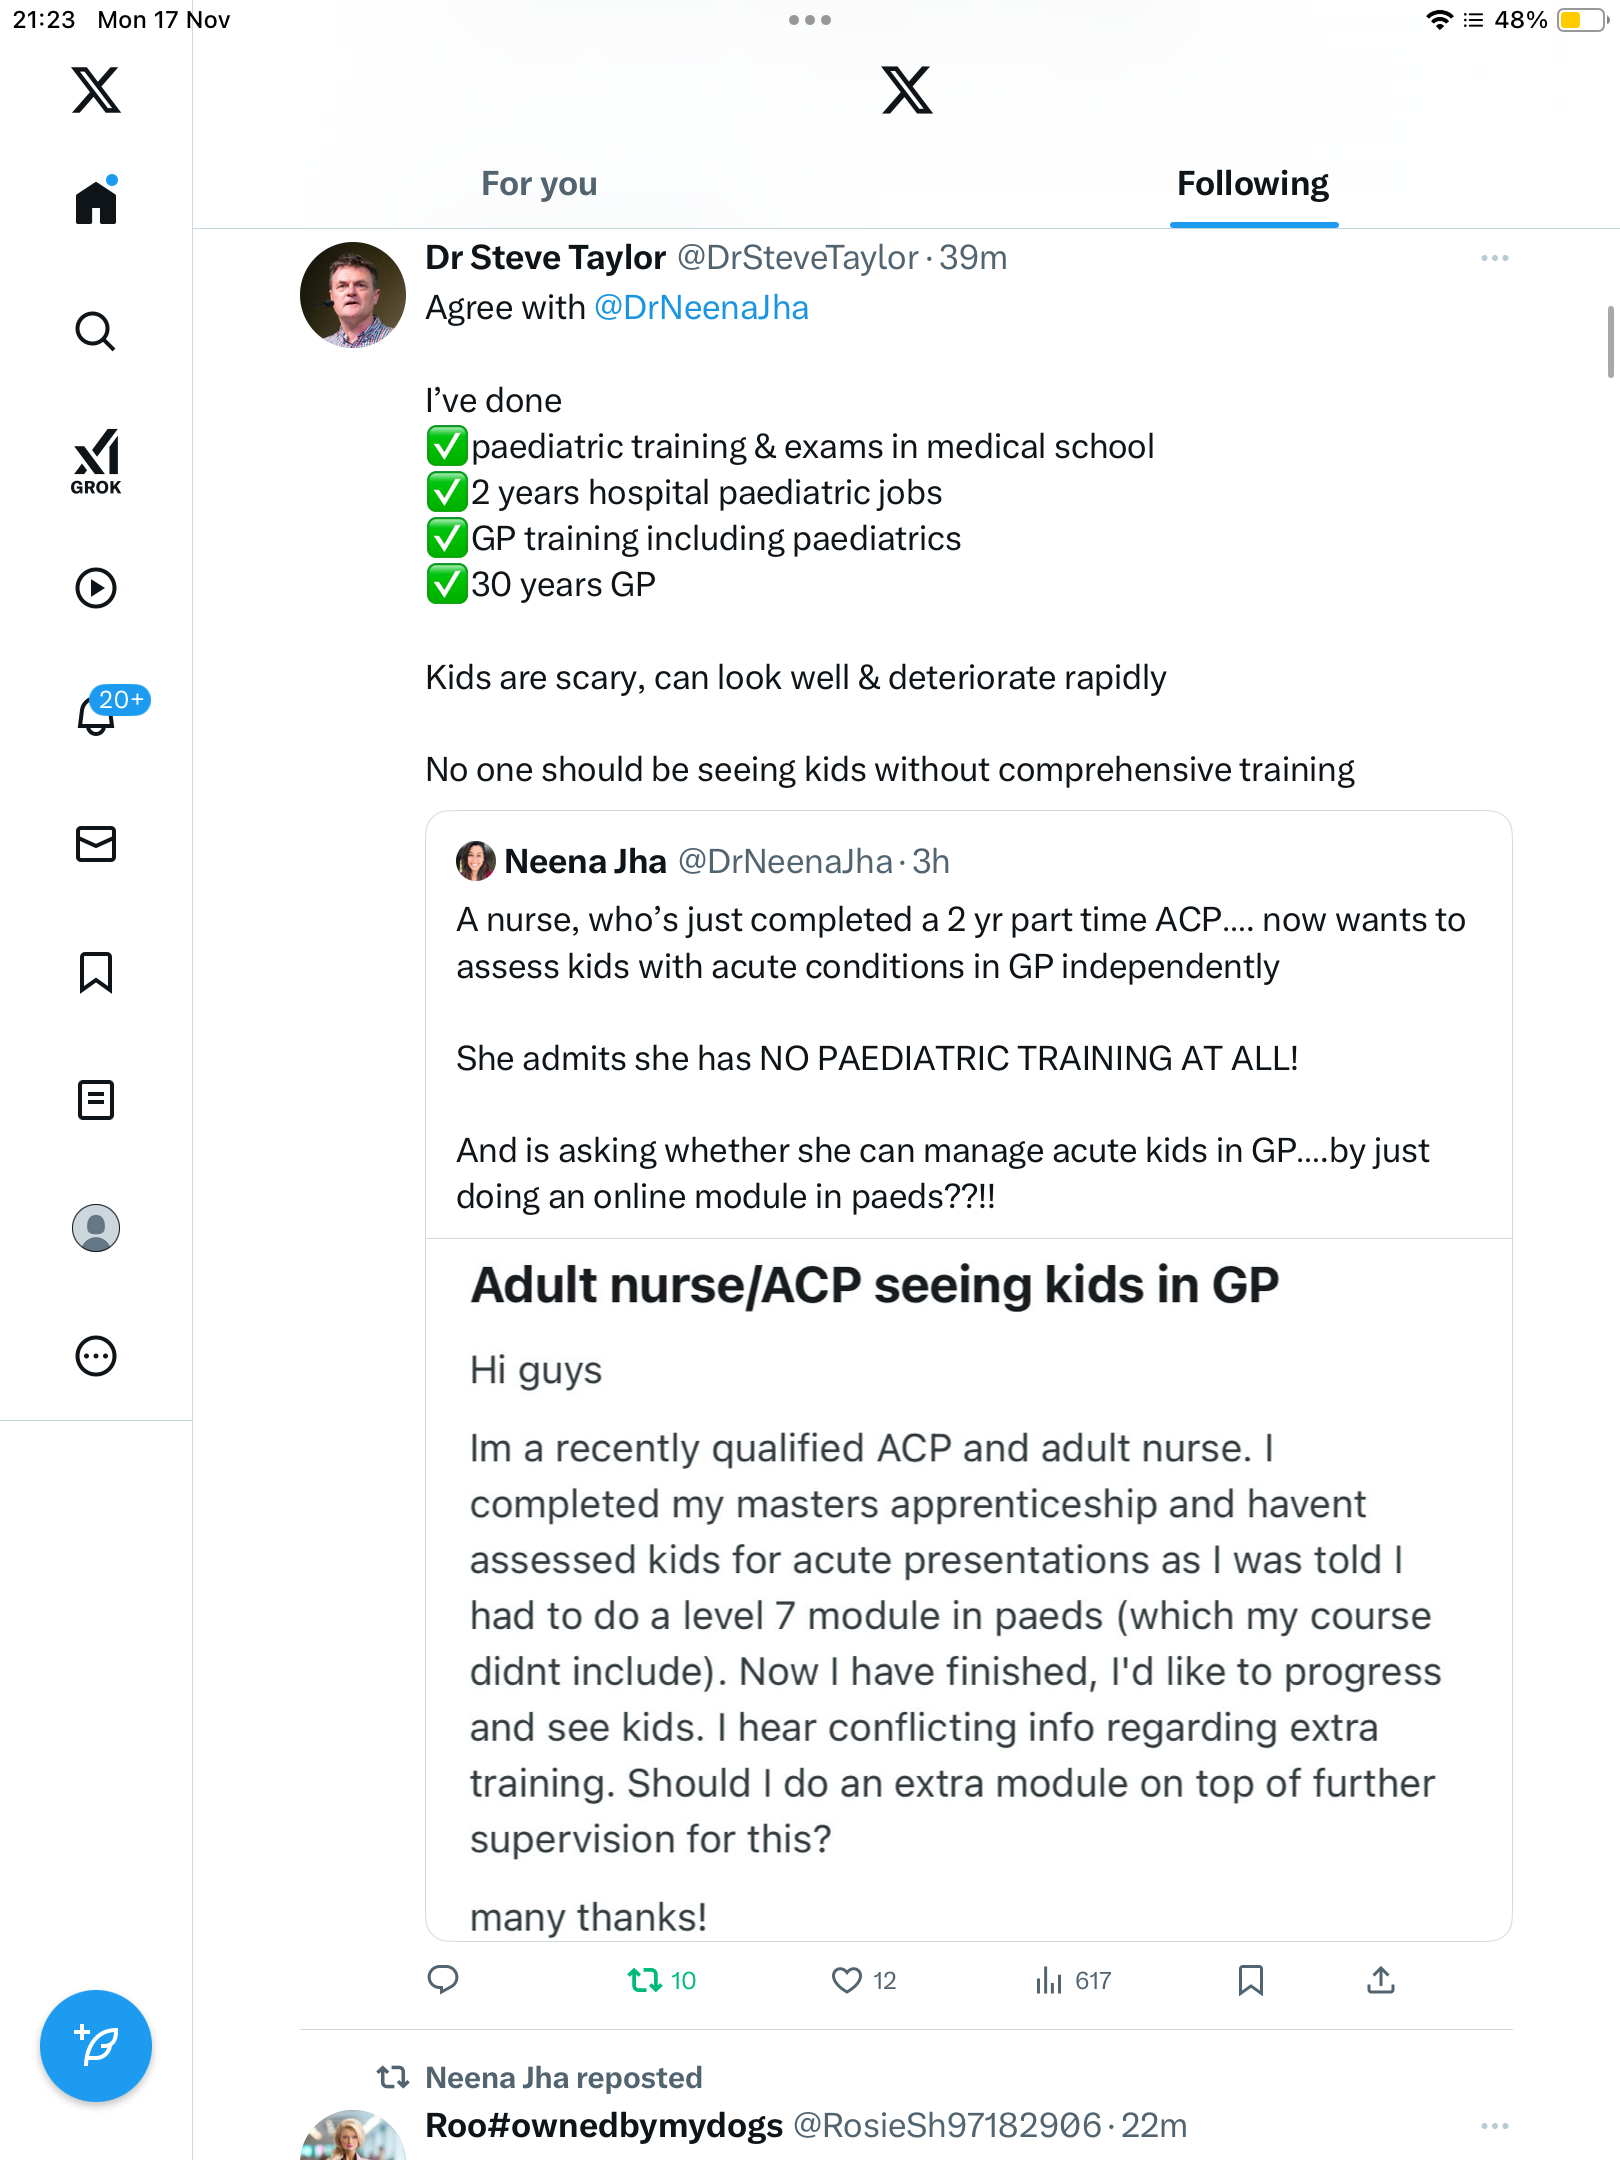Bookmark Dr Steve Taylor's post

[1250, 1980]
